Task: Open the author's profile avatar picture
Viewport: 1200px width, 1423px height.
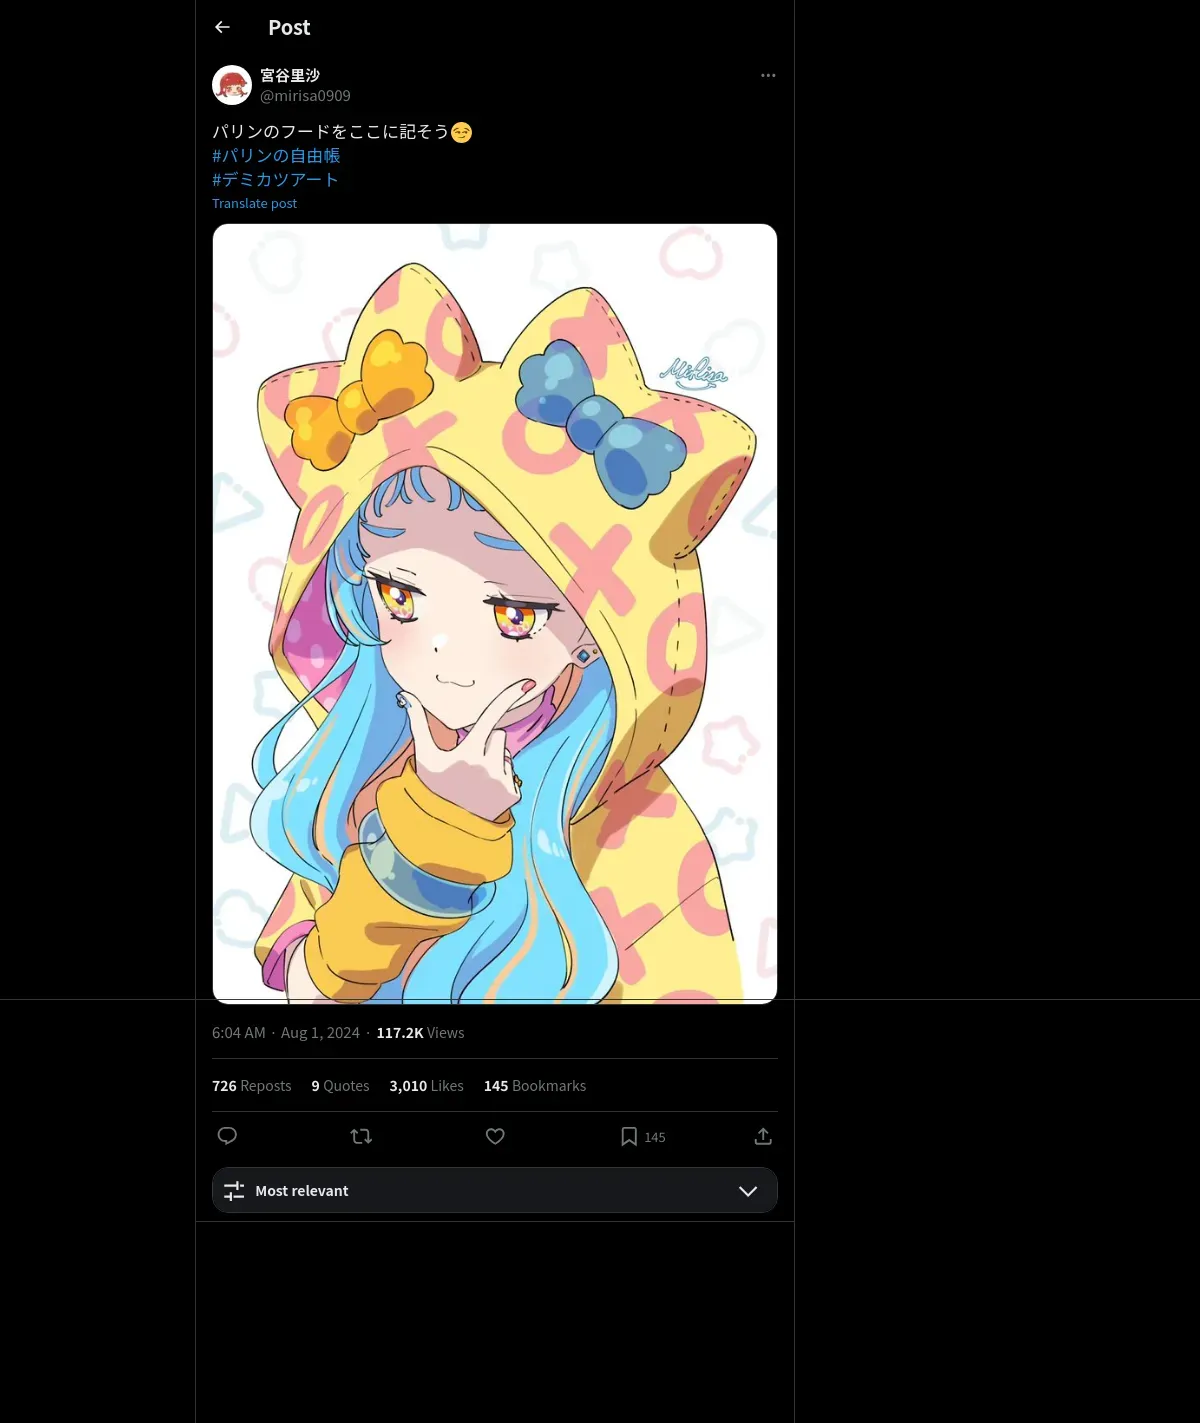Action: [x=232, y=85]
